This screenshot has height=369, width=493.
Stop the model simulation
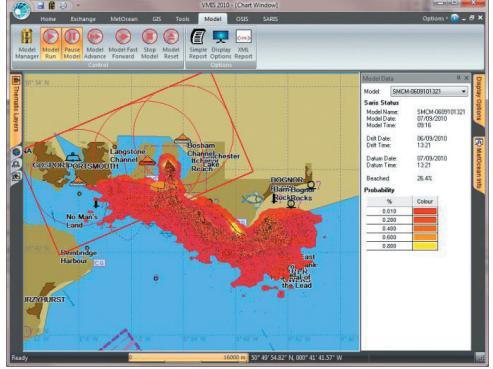150,44
